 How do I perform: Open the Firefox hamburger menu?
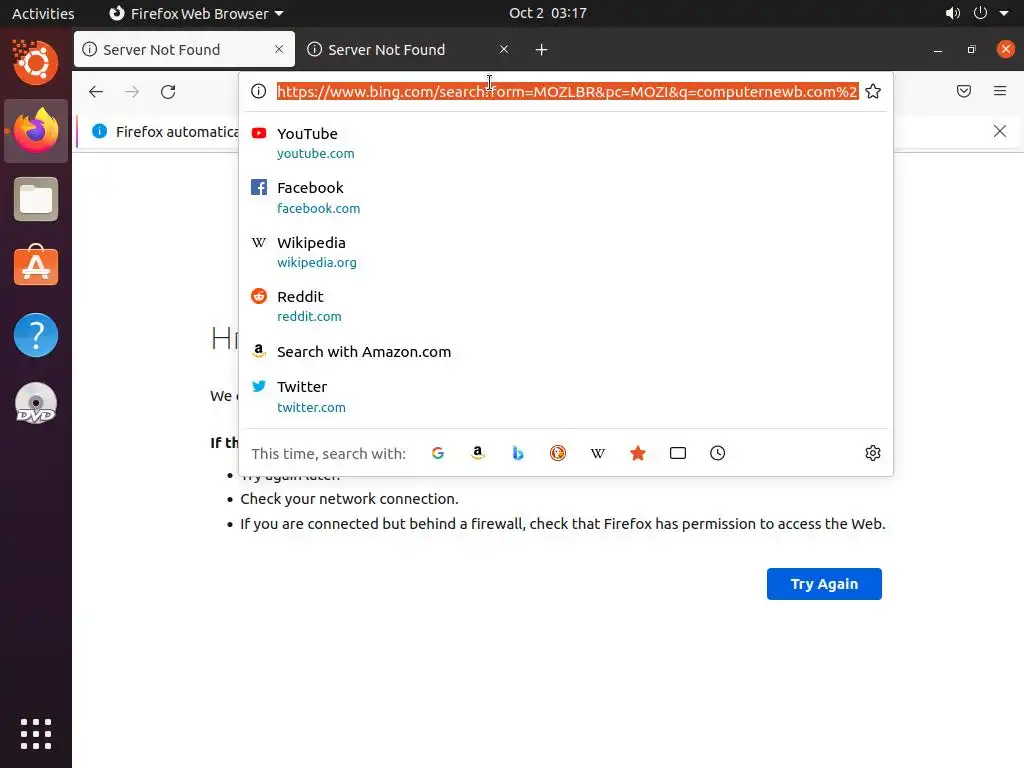(x=1000, y=91)
